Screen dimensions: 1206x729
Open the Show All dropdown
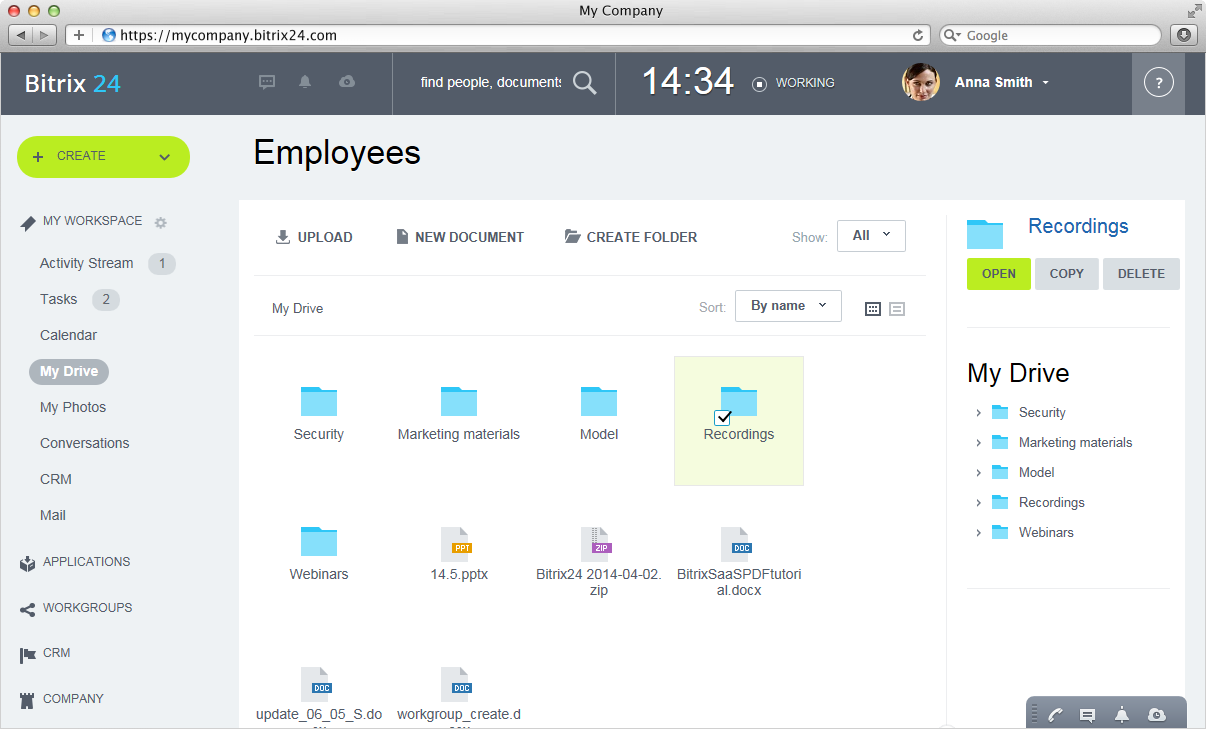point(871,236)
